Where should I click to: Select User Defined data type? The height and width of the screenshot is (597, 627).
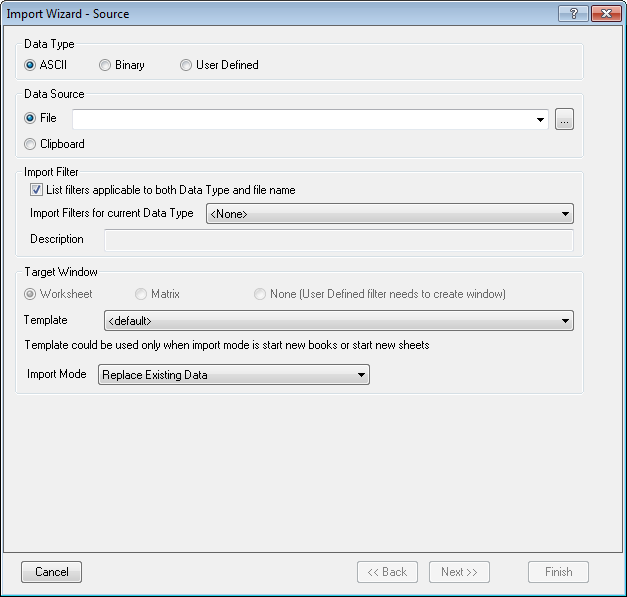click(x=186, y=65)
